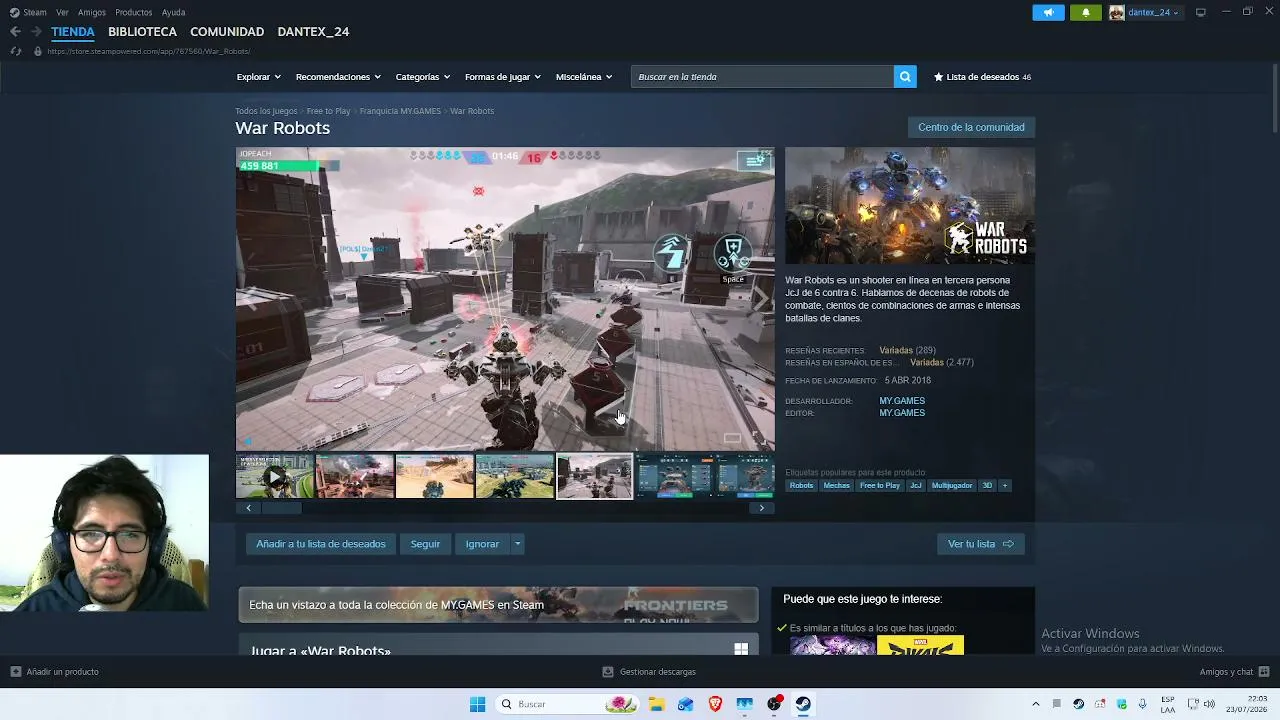Click the Steam taskbar icon

[x=803, y=704]
